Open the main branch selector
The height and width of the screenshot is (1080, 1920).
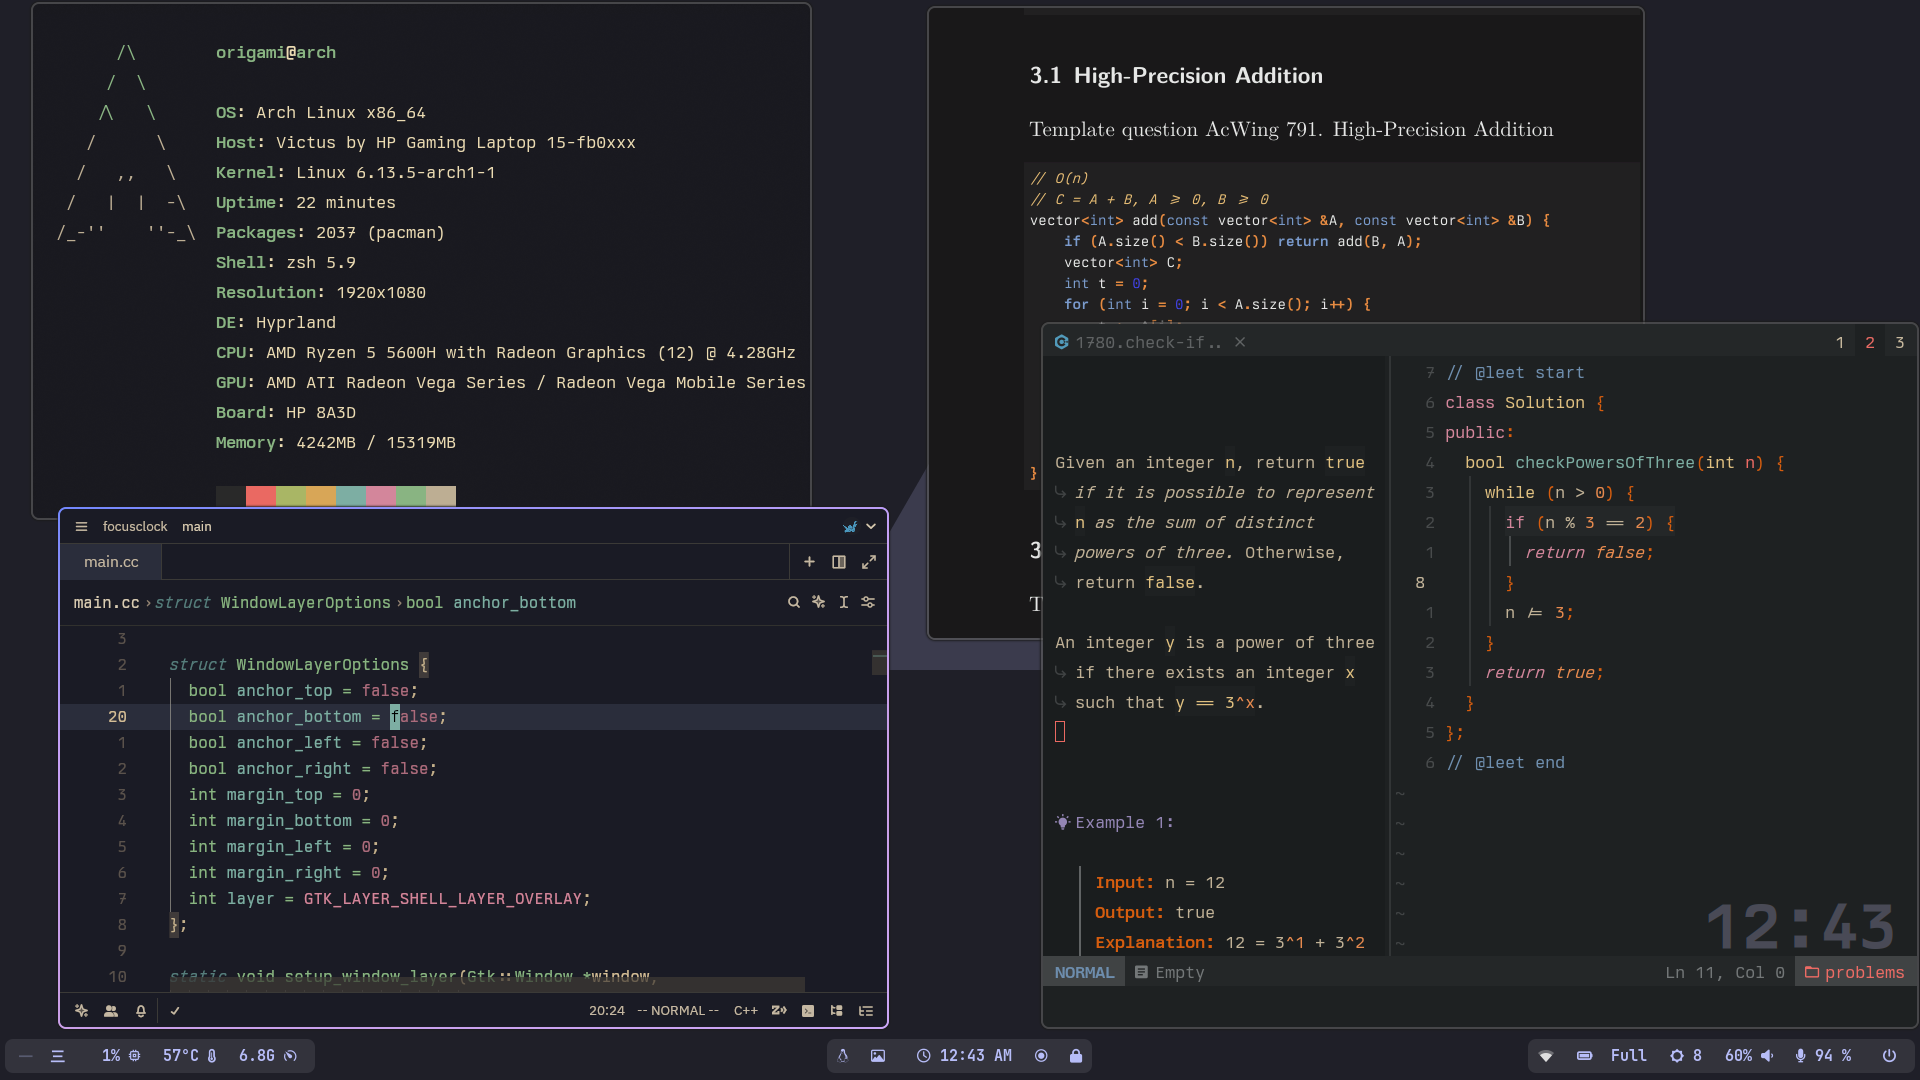(197, 527)
